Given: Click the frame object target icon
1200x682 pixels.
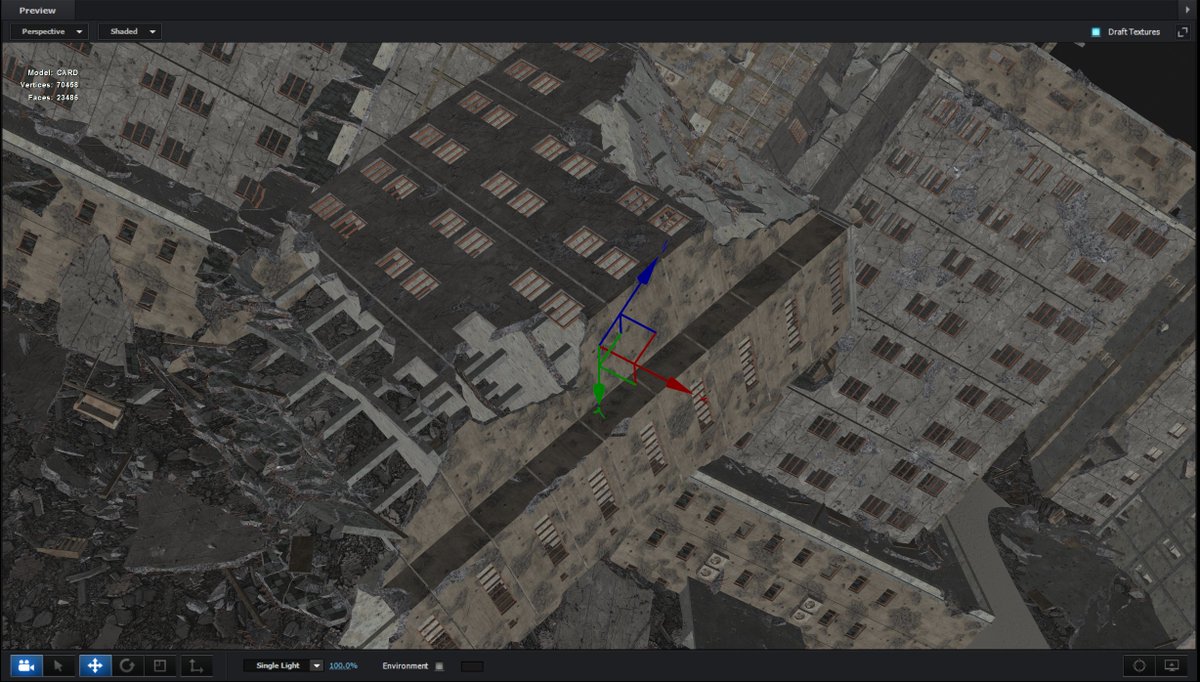Looking at the screenshot, I should tap(1139, 665).
